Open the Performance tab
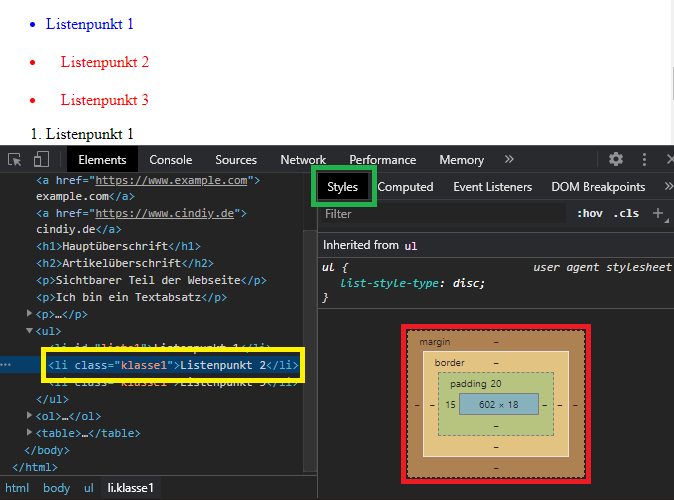The image size is (674, 500). [x=383, y=160]
